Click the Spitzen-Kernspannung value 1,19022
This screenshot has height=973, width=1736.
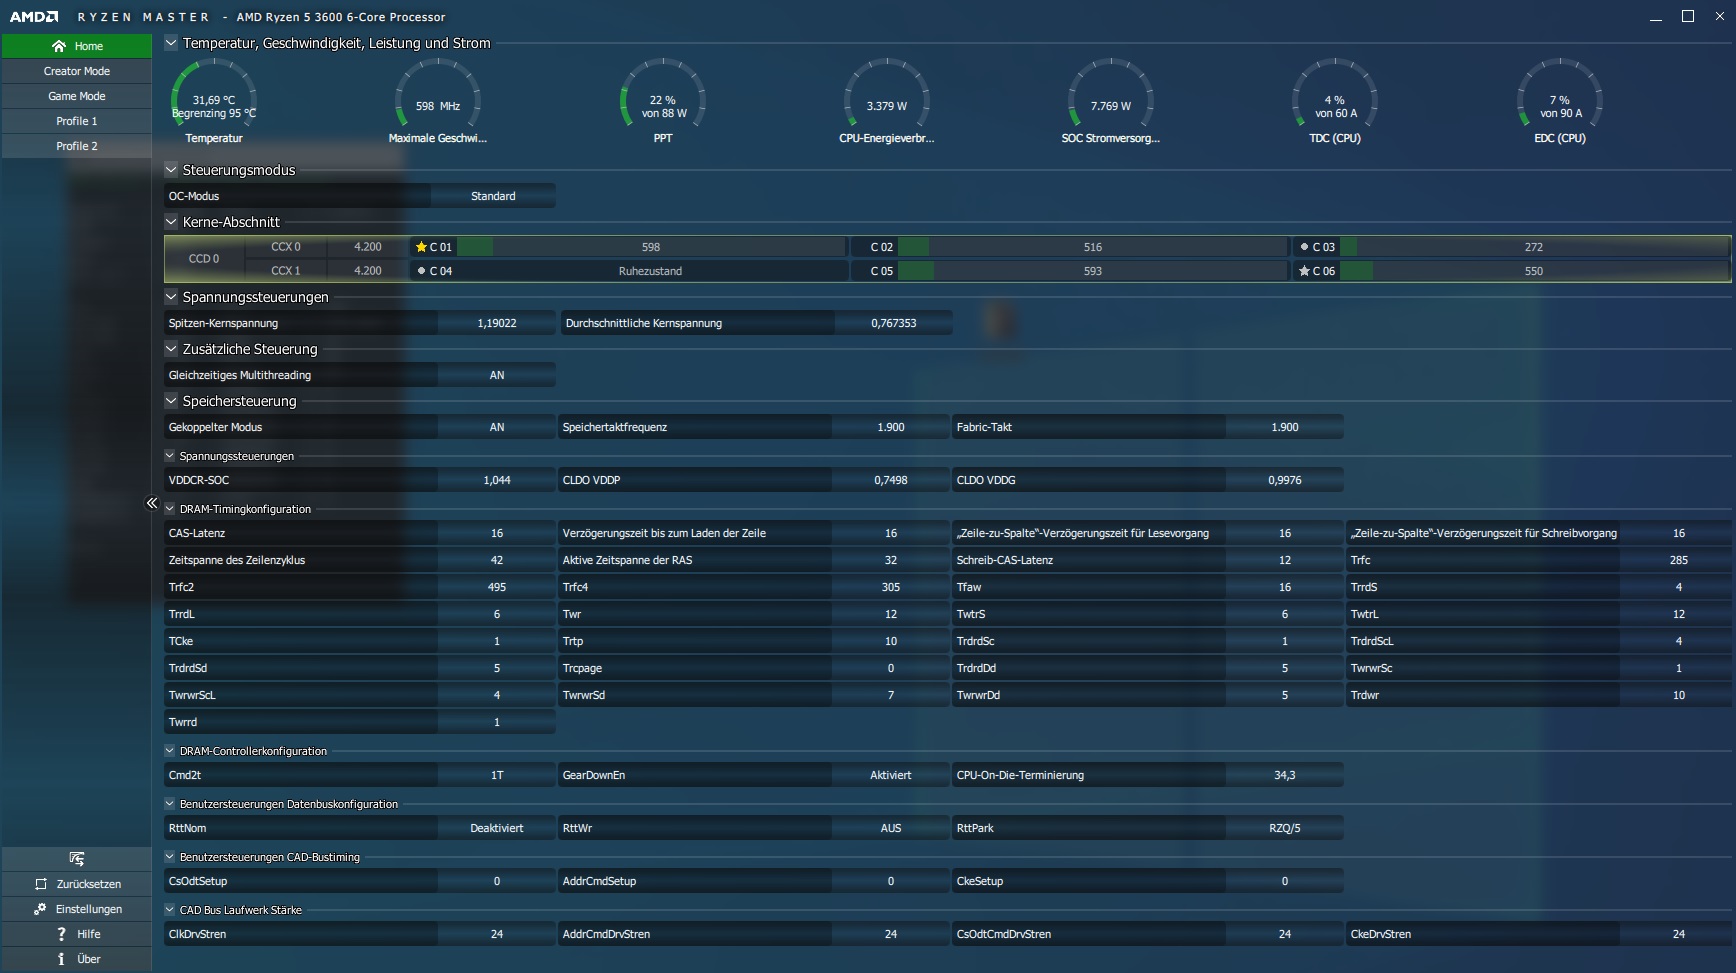pyautogui.click(x=497, y=323)
